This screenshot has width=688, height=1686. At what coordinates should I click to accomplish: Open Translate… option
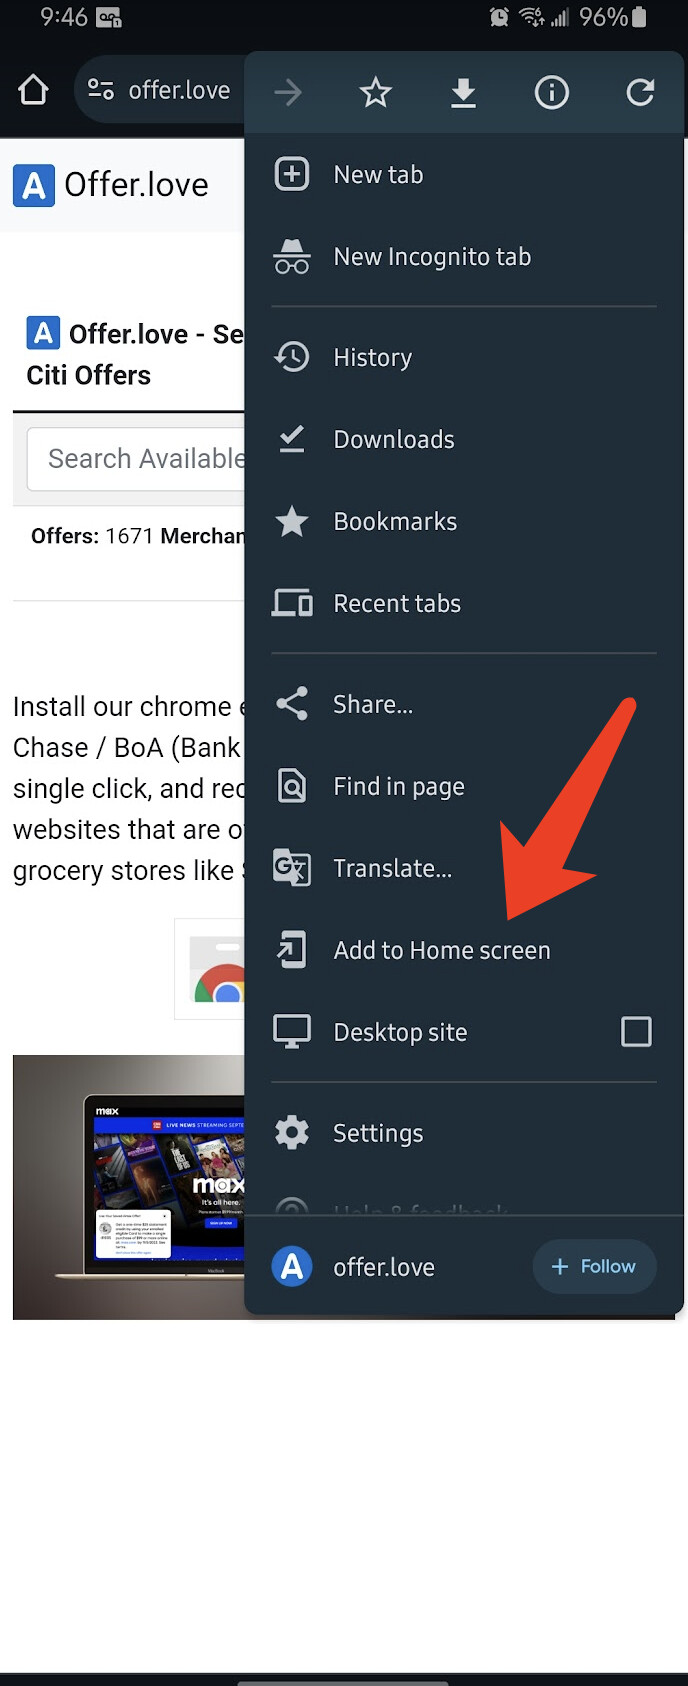pos(465,868)
